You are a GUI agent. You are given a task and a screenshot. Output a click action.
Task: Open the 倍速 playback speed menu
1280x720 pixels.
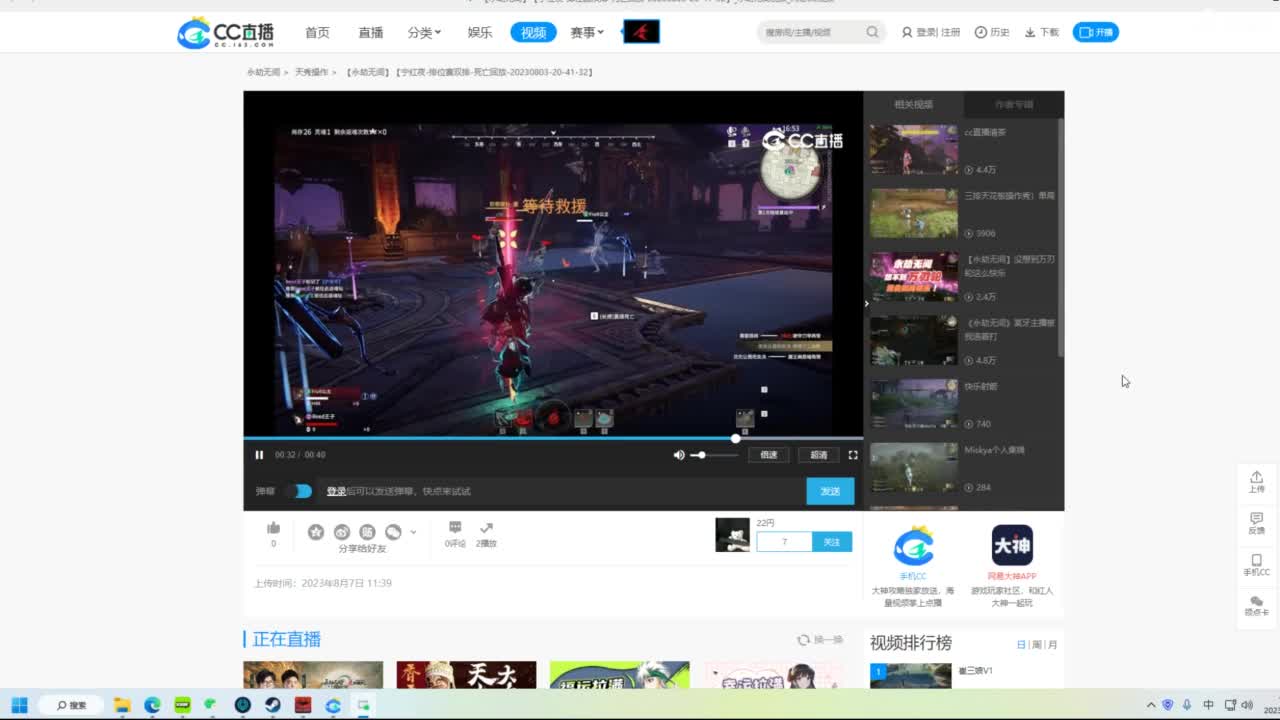[769, 455]
